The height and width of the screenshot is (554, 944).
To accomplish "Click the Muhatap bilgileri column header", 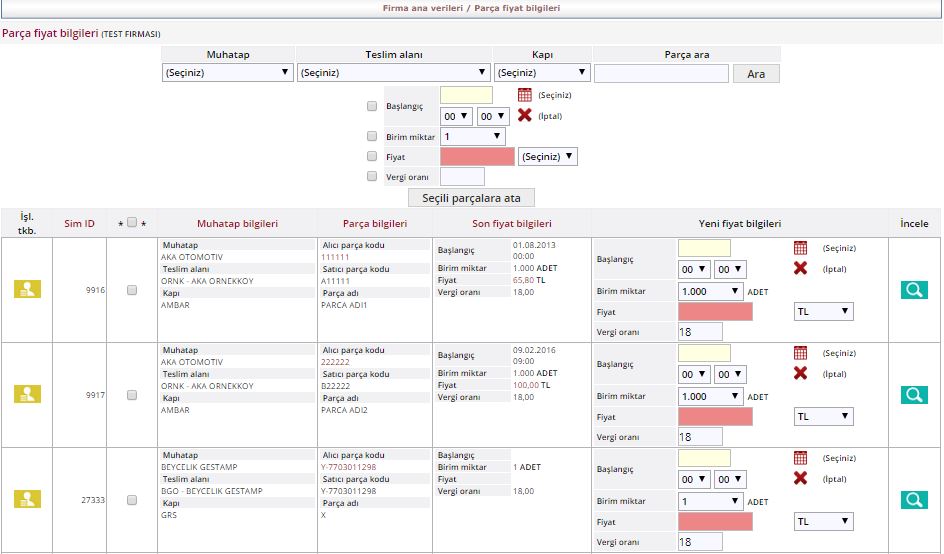I will [237, 224].
